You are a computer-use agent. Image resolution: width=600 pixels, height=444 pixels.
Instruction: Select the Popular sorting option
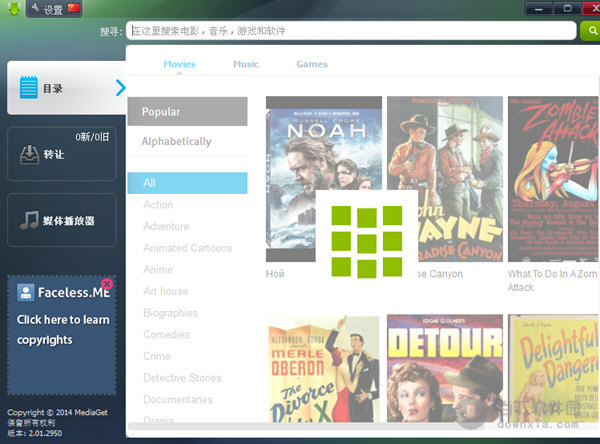click(188, 111)
